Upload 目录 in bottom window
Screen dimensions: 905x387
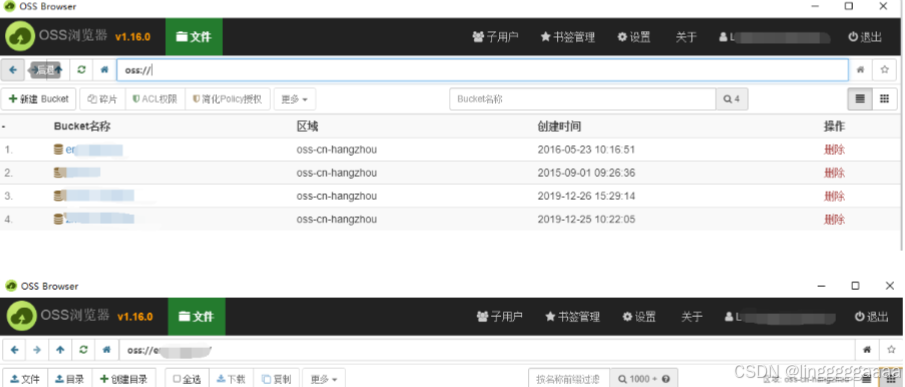pos(70,379)
